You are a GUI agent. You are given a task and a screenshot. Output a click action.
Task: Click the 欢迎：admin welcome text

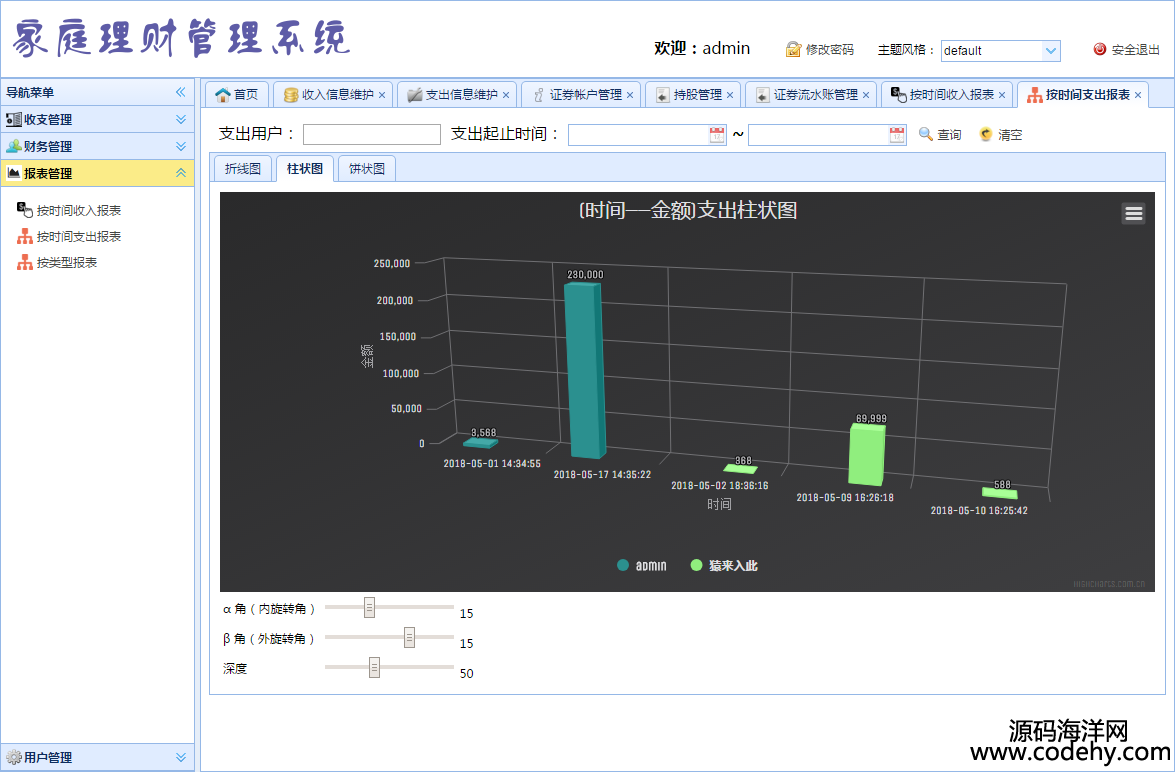click(702, 49)
